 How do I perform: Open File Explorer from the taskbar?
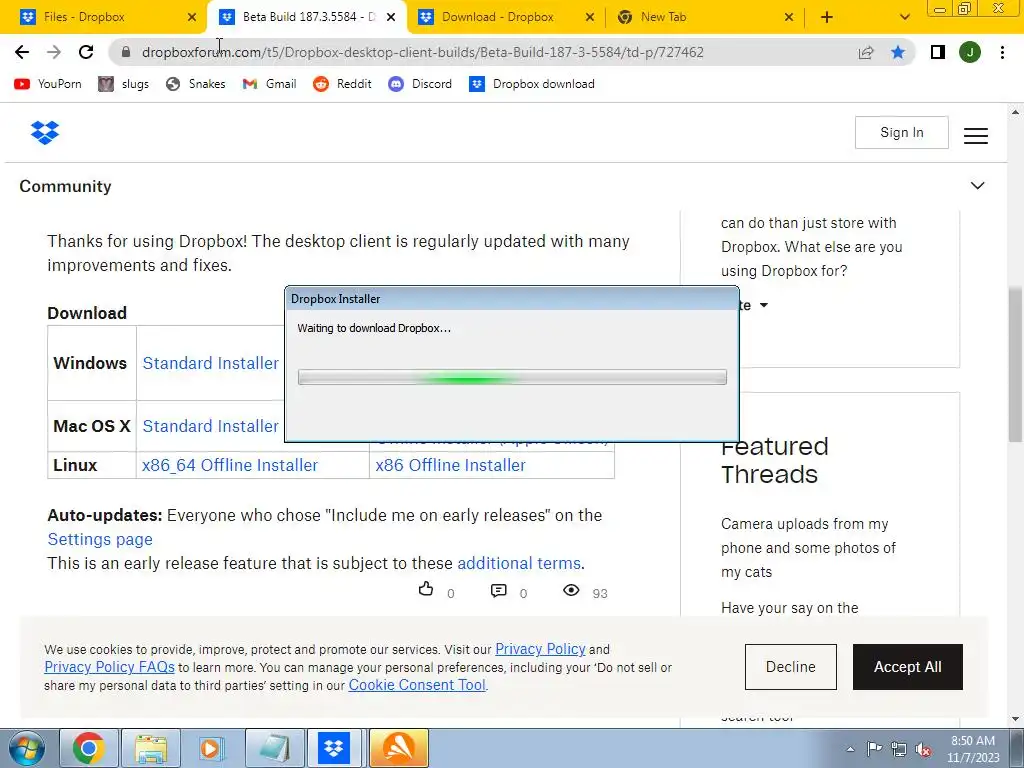coord(151,748)
